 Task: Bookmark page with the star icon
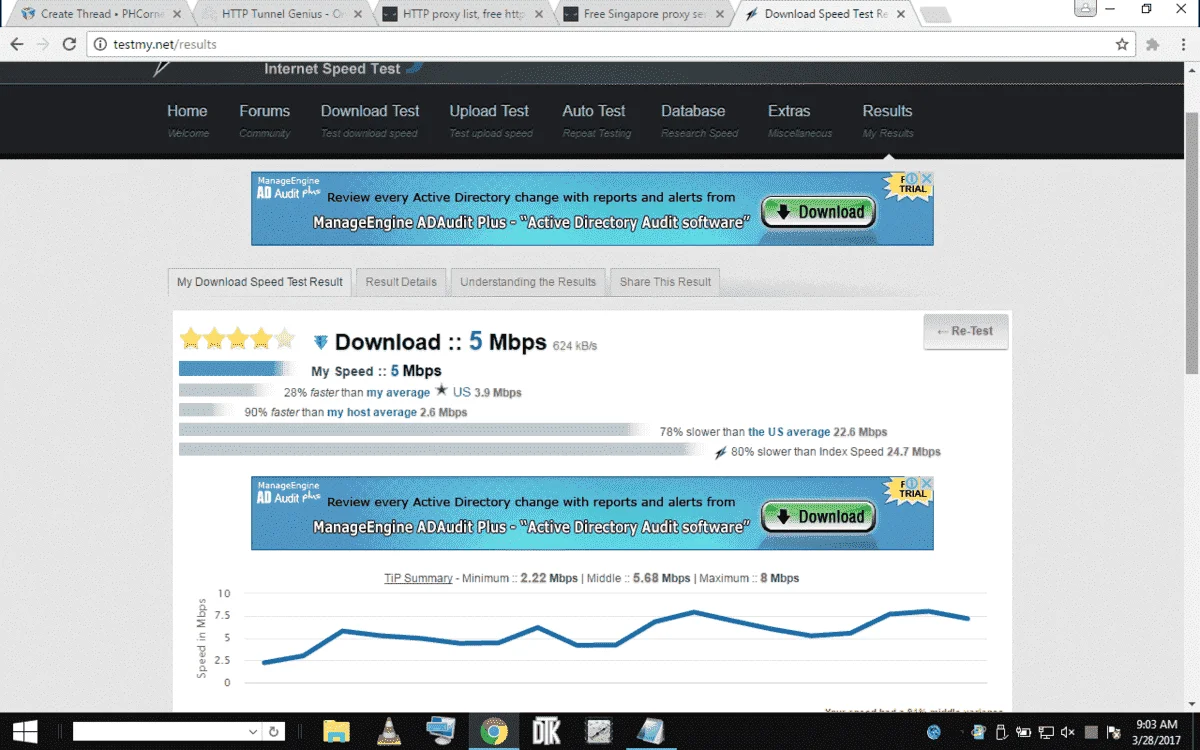tap(1122, 44)
